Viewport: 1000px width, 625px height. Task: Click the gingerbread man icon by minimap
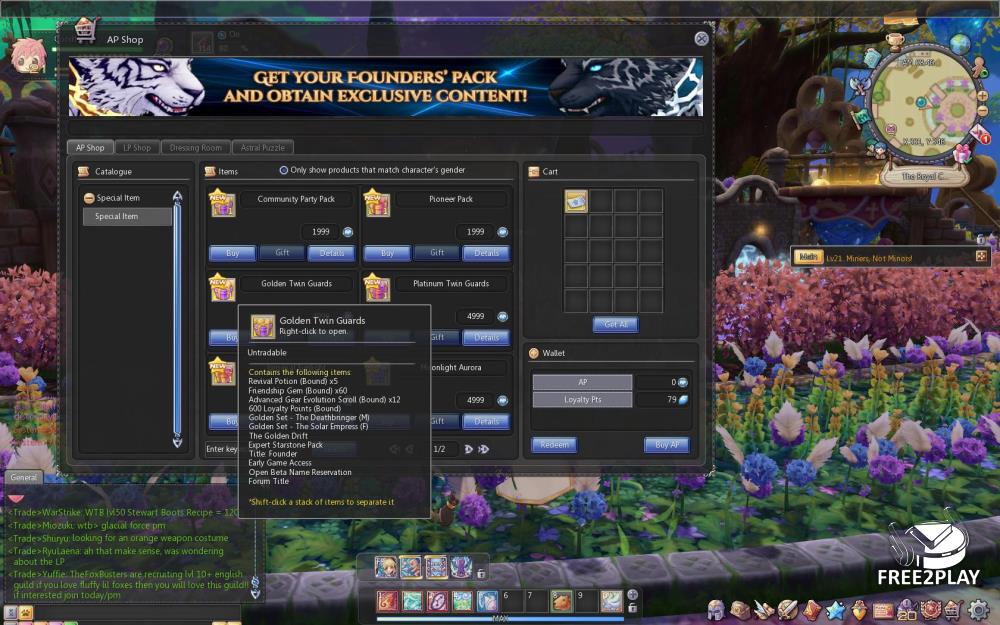(x=979, y=66)
